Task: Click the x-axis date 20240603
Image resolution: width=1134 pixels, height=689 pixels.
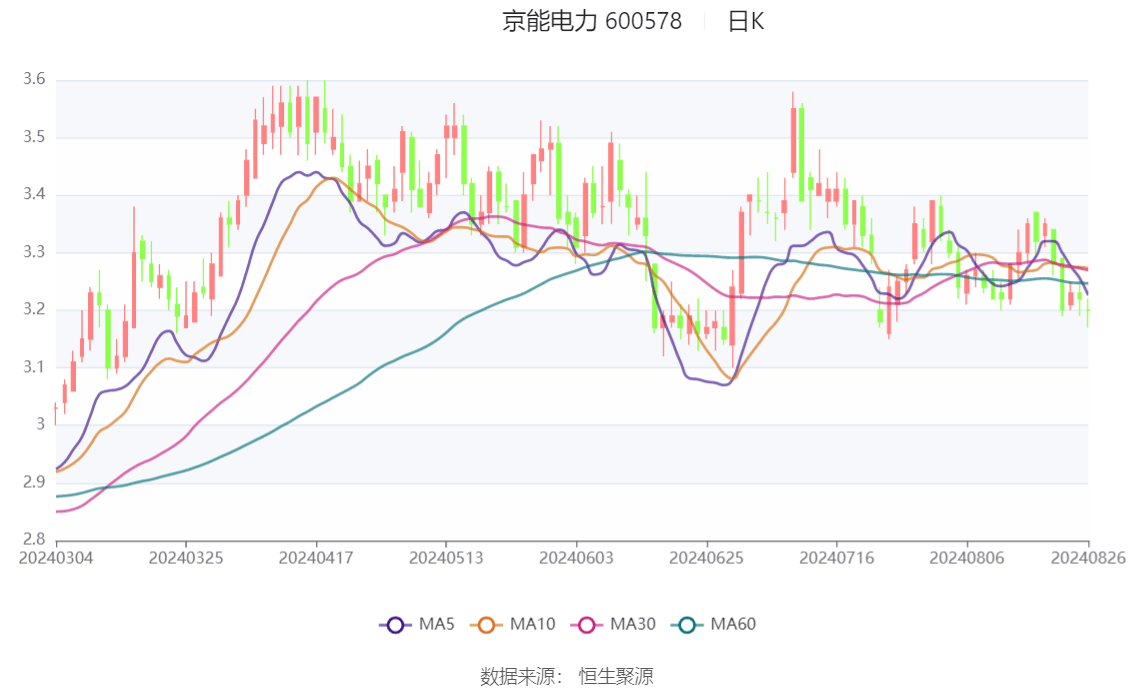Action: 576,558
